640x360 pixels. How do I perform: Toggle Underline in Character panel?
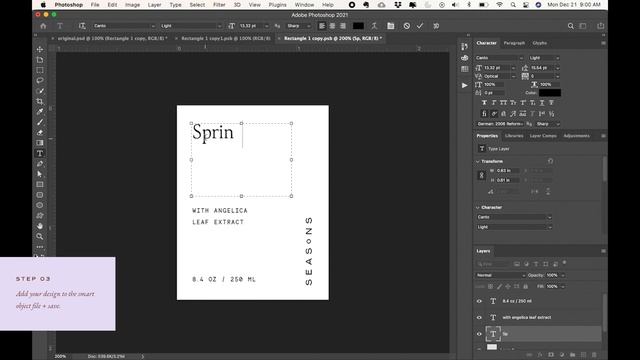542,102
